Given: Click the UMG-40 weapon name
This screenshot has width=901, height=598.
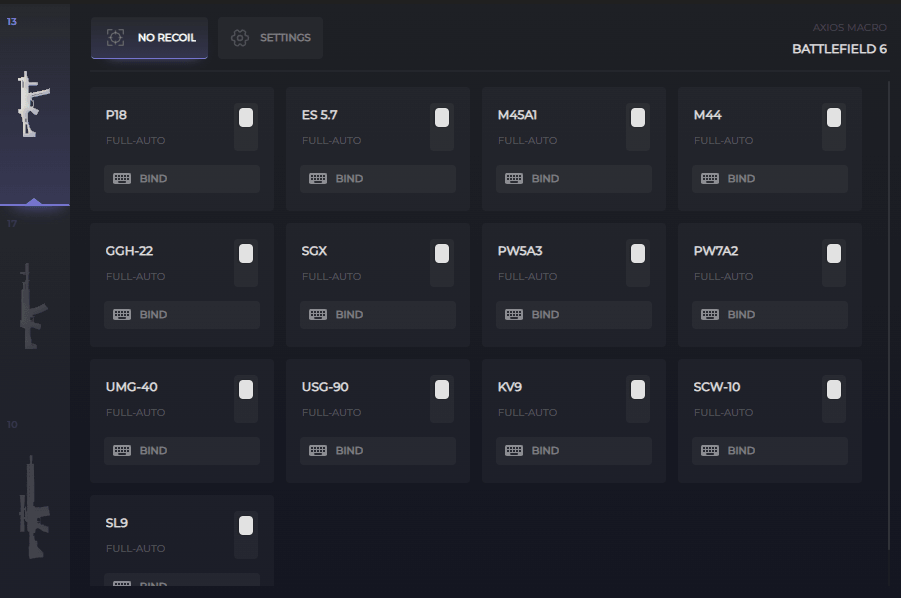Looking at the screenshot, I should tap(132, 387).
